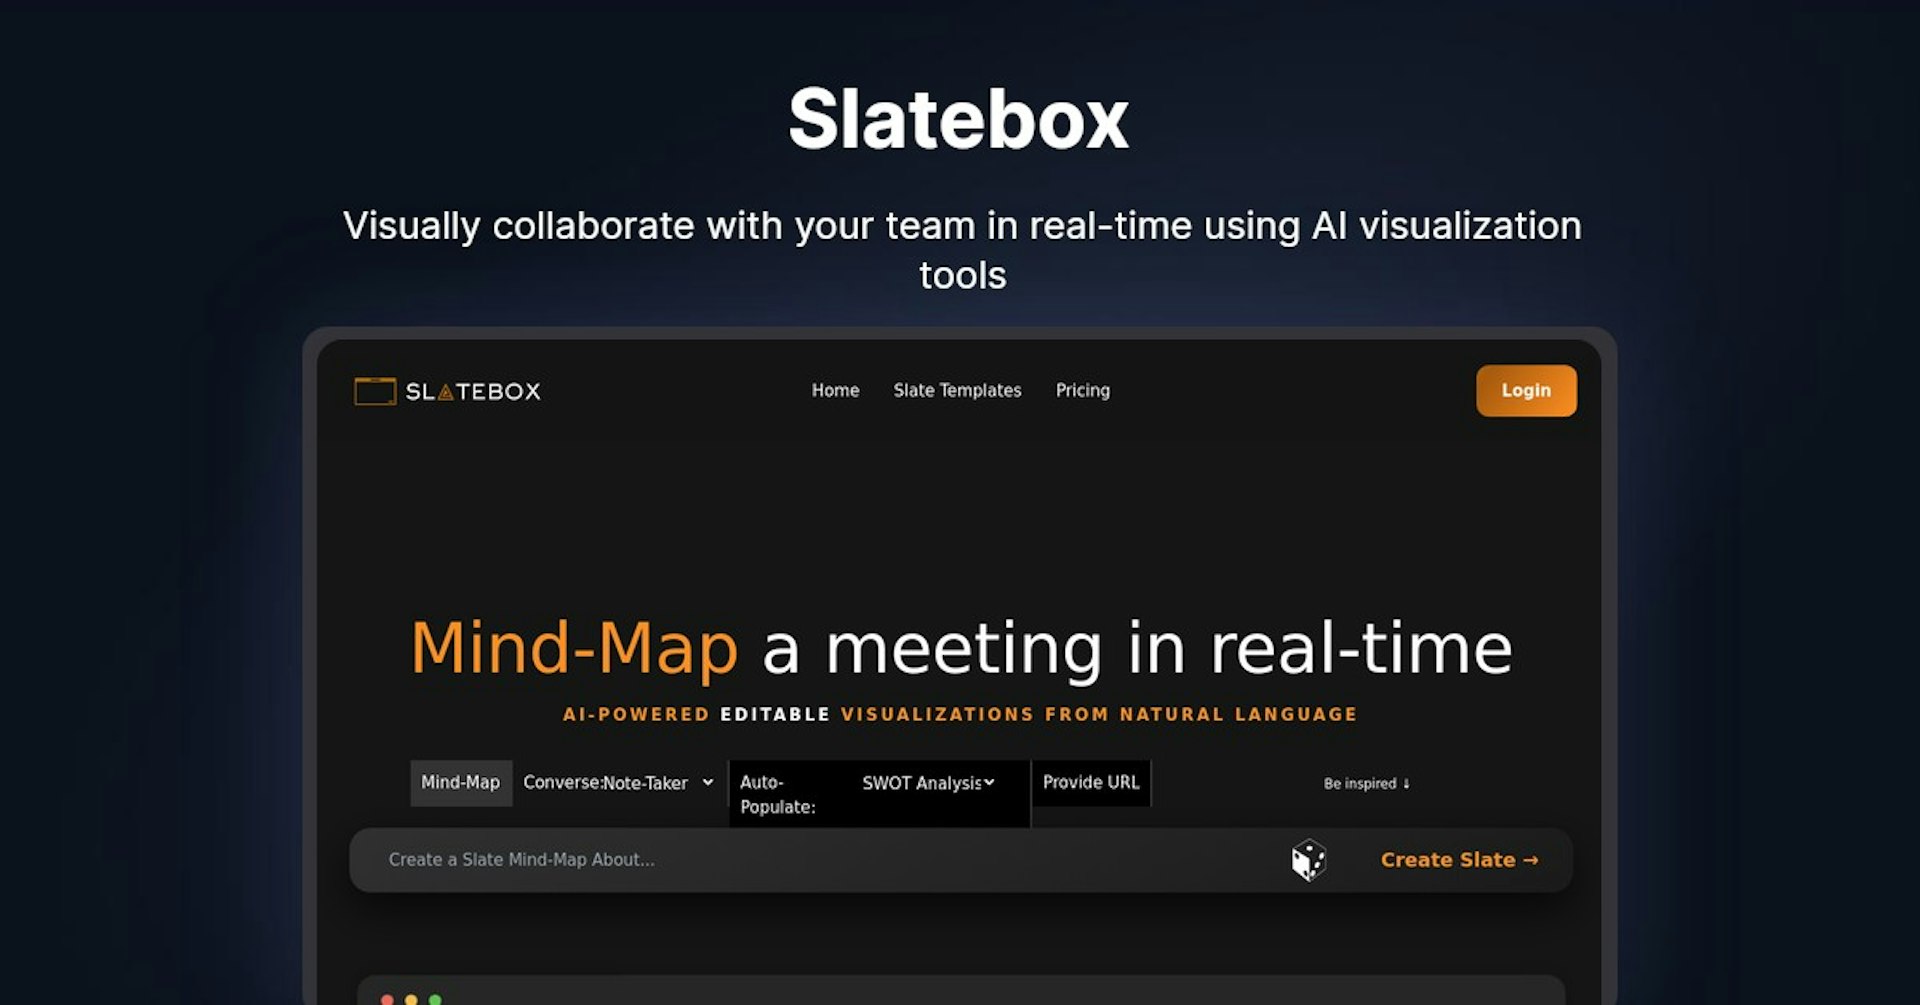Image resolution: width=1920 pixels, height=1005 pixels.
Task: Roll the random dice icon
Action: point(1308,860)
